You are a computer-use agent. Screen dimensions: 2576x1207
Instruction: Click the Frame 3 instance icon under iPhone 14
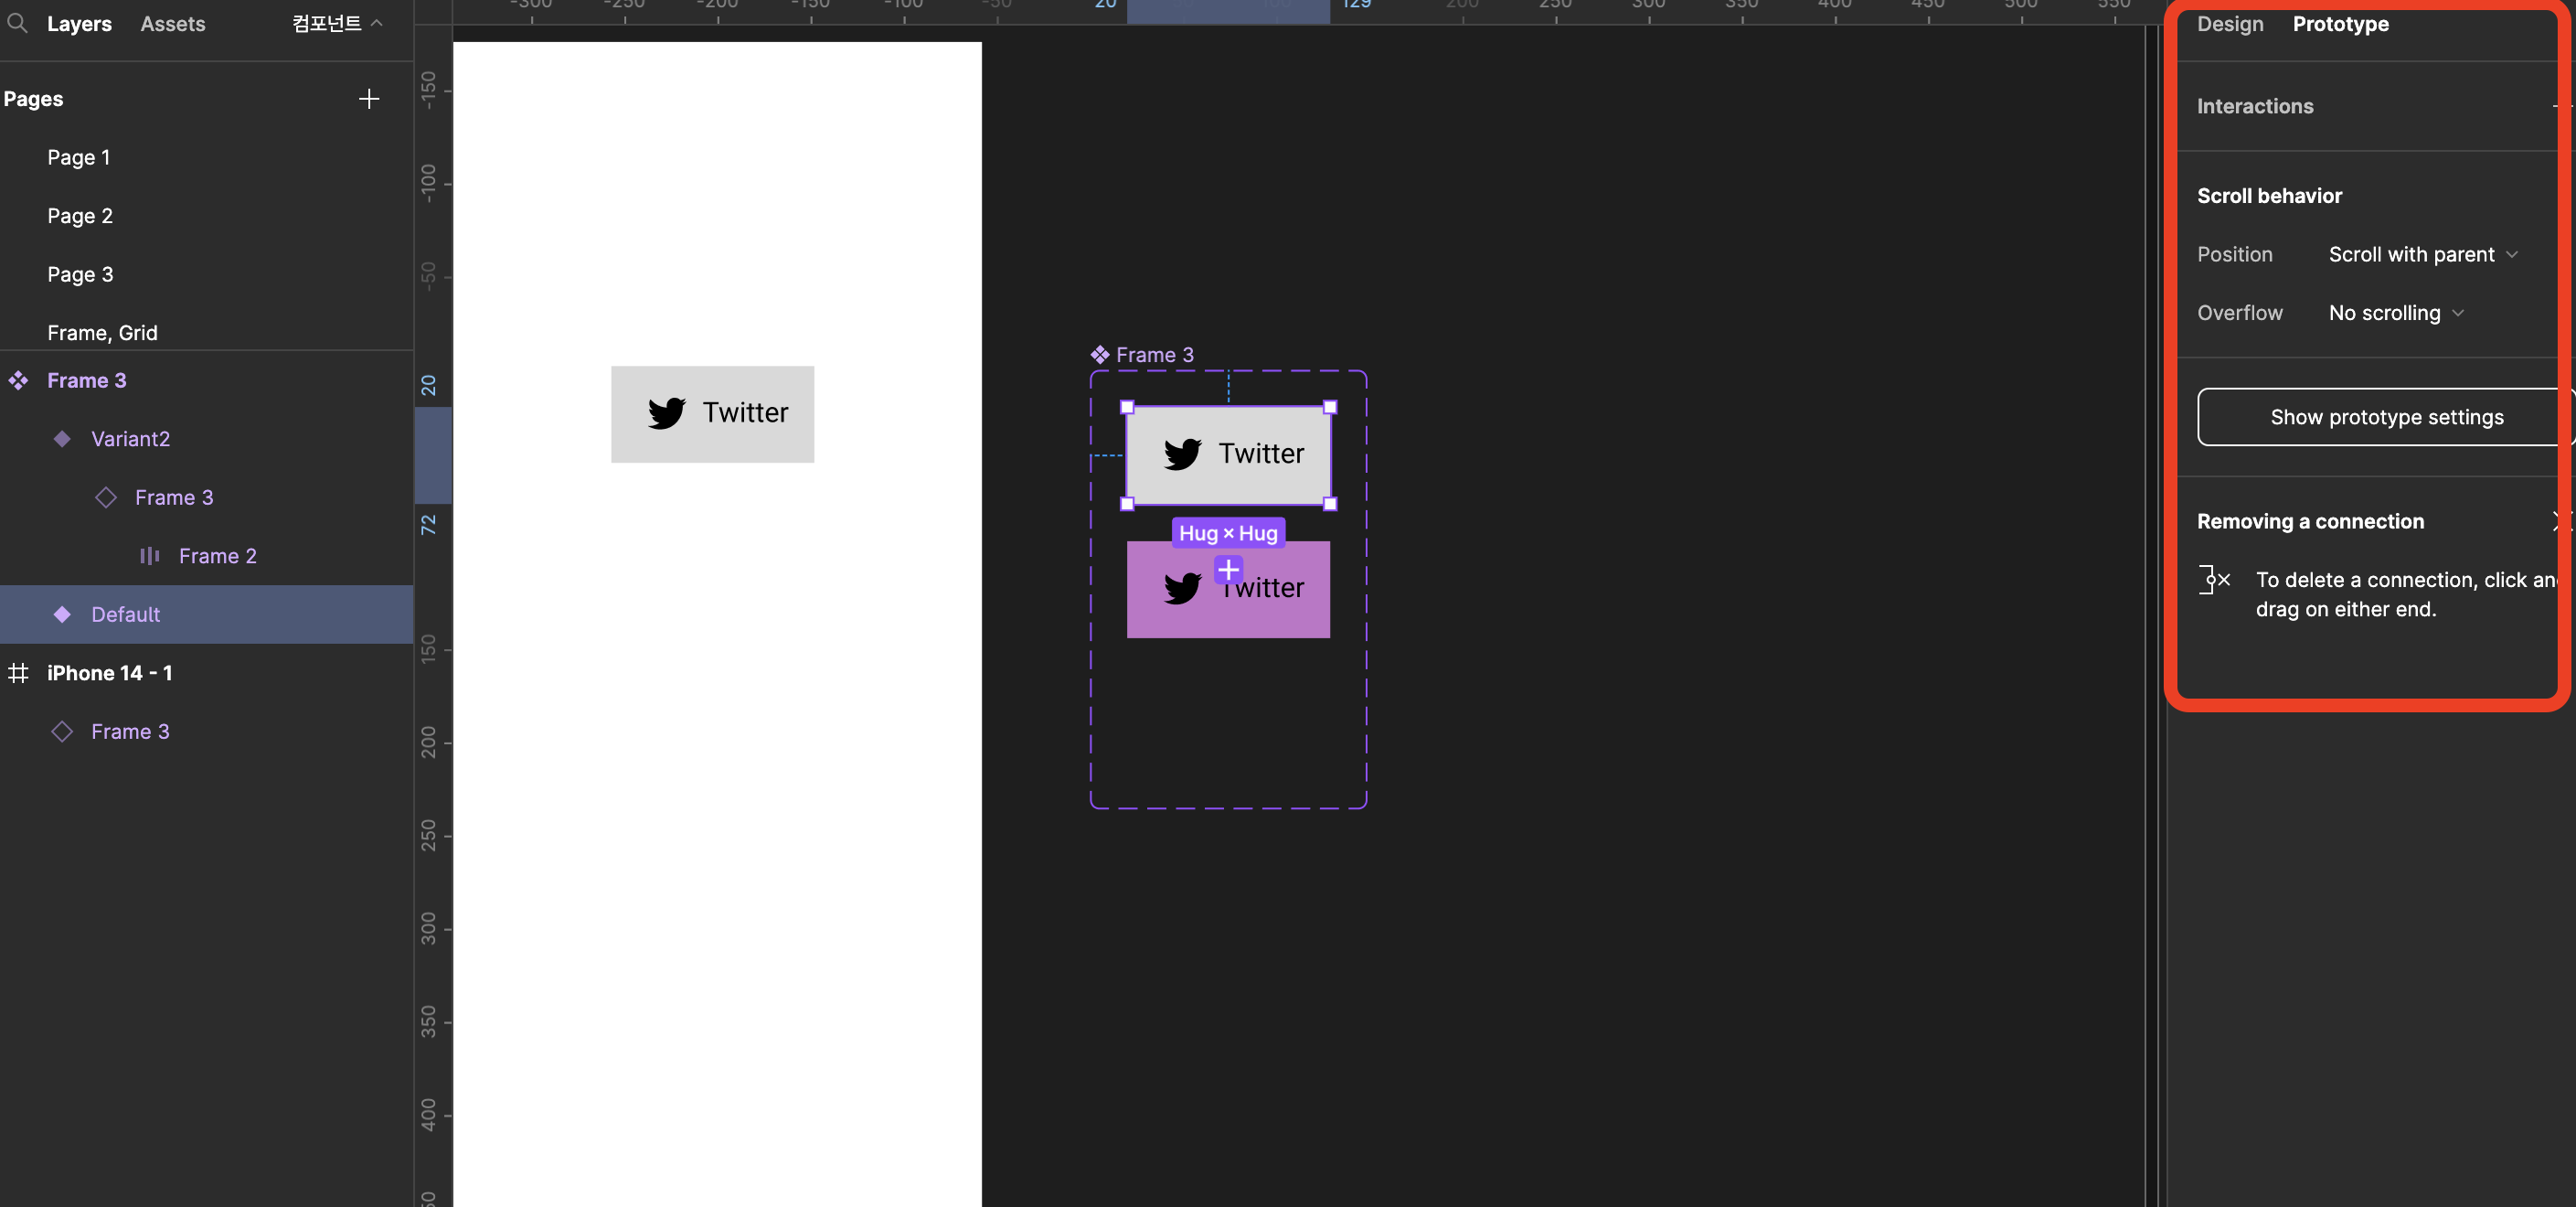pos(62,731)
